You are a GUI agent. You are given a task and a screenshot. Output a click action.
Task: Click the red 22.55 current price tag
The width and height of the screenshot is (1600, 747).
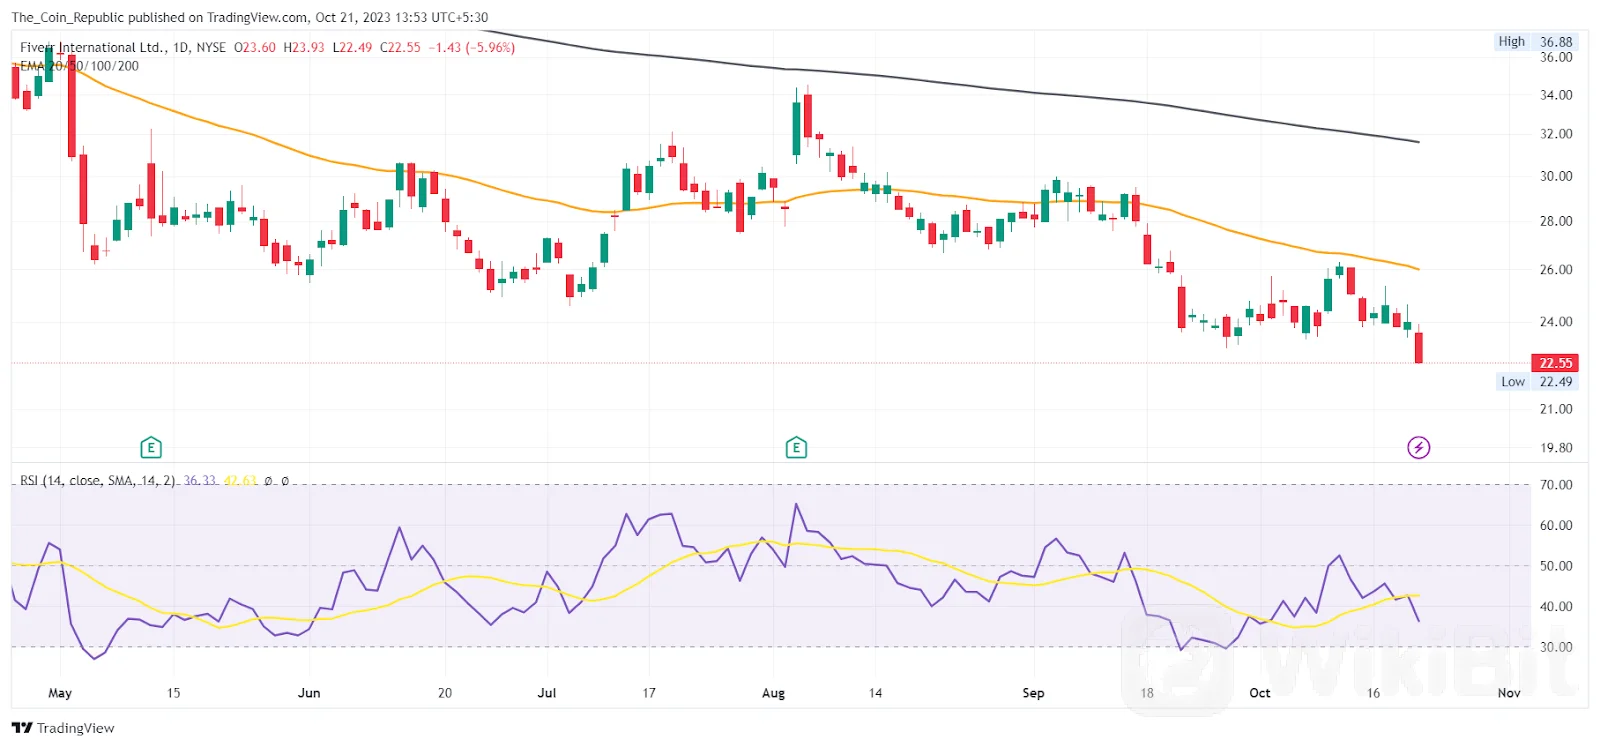point(1554,363)
